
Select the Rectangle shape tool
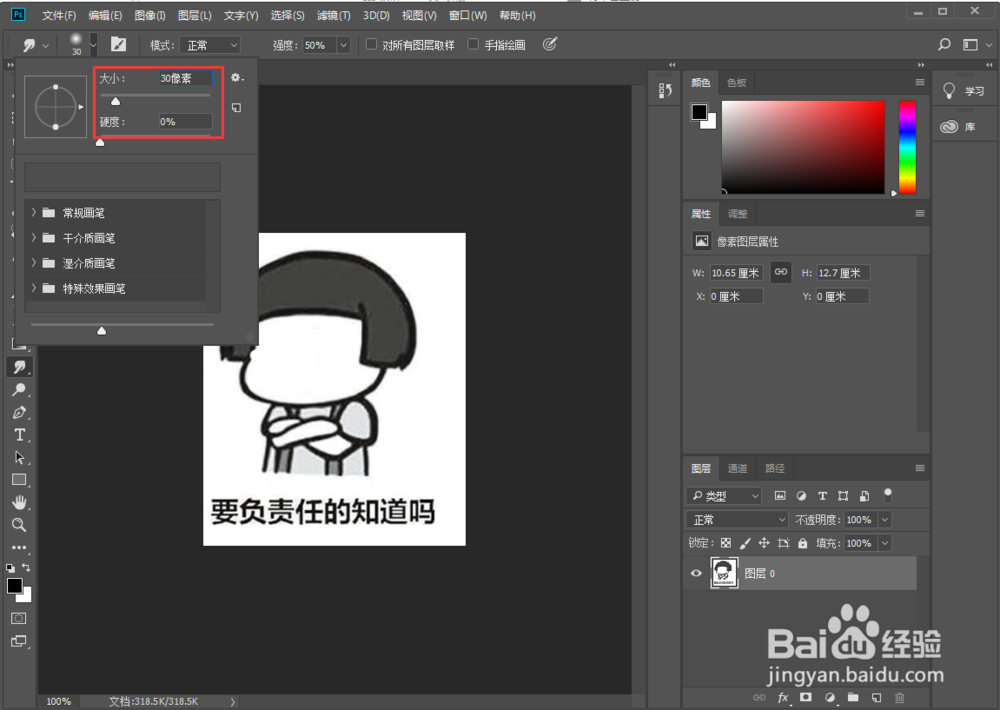coord(19,480)
